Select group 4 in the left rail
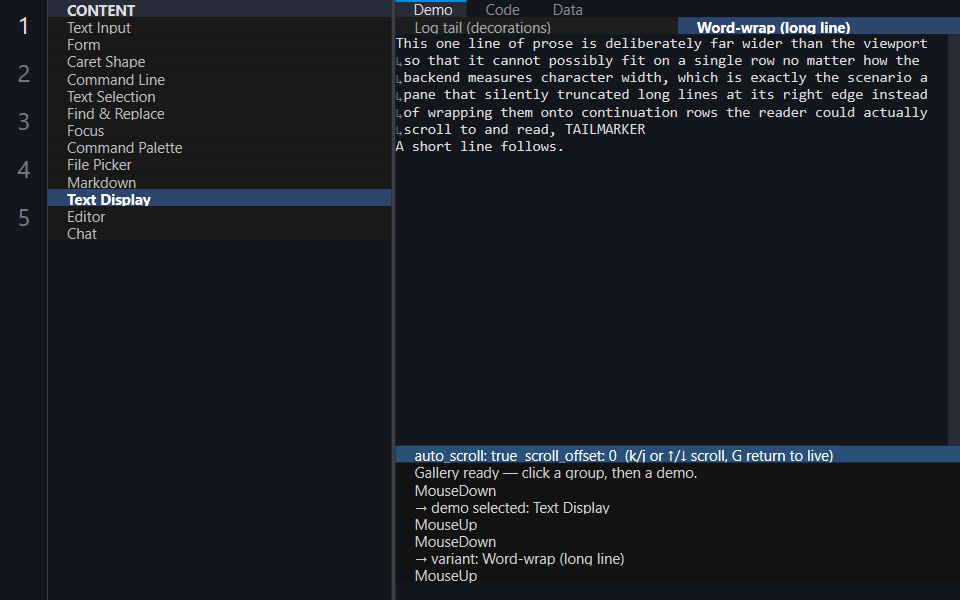Image resolution: width=960 pixels, height=600 pixels. (x=24, y=169)
